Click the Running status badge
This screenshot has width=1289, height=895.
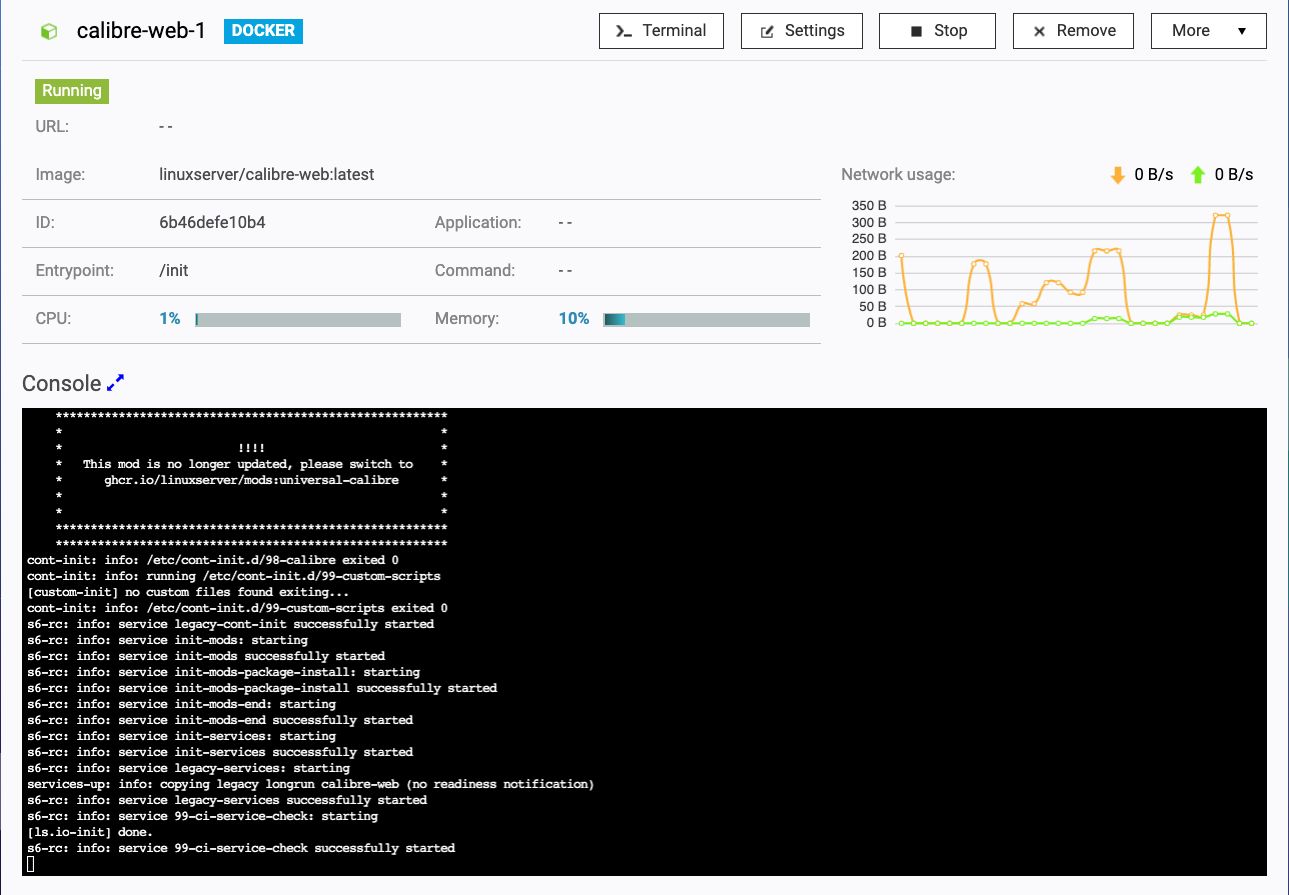(71, 90)
